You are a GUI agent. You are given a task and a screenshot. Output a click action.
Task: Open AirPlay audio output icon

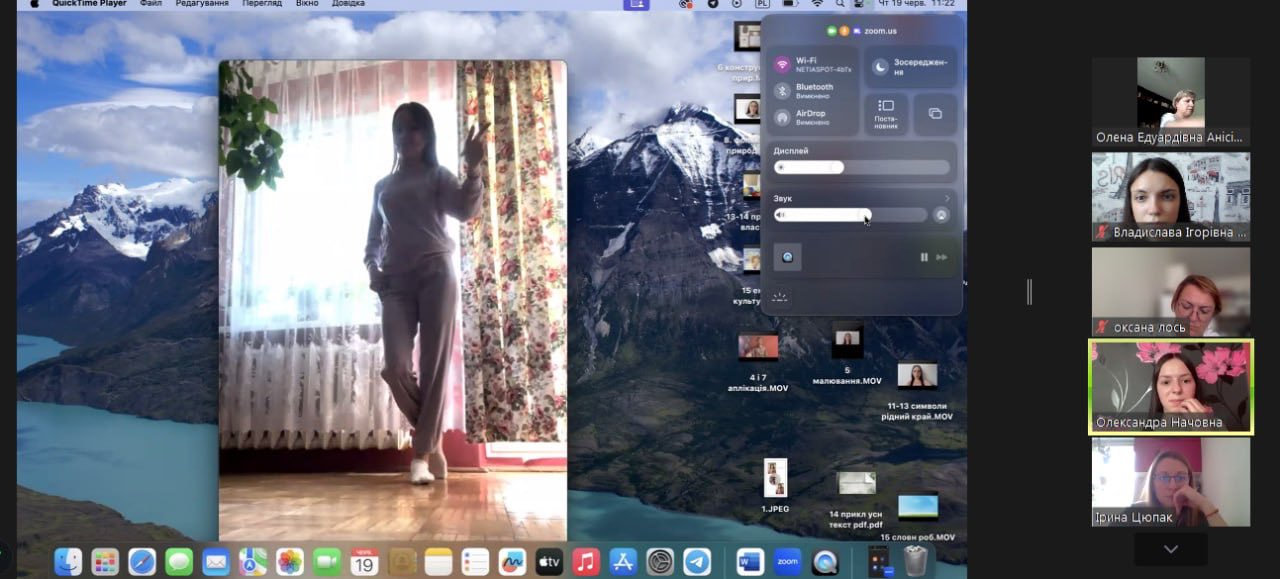(941, 215)
